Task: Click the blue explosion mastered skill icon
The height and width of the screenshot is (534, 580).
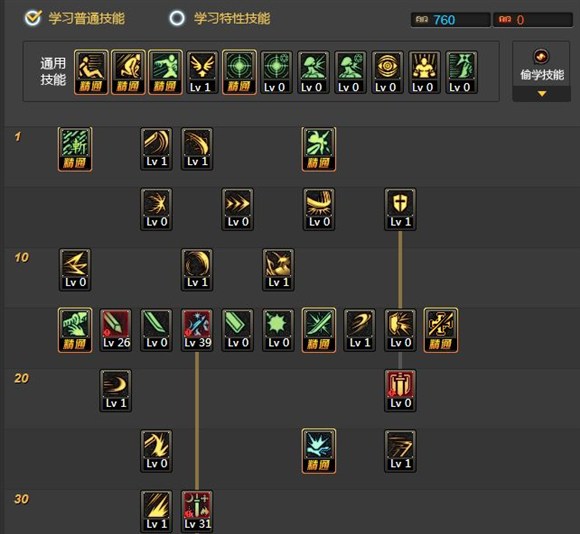Action: [319, 451]
